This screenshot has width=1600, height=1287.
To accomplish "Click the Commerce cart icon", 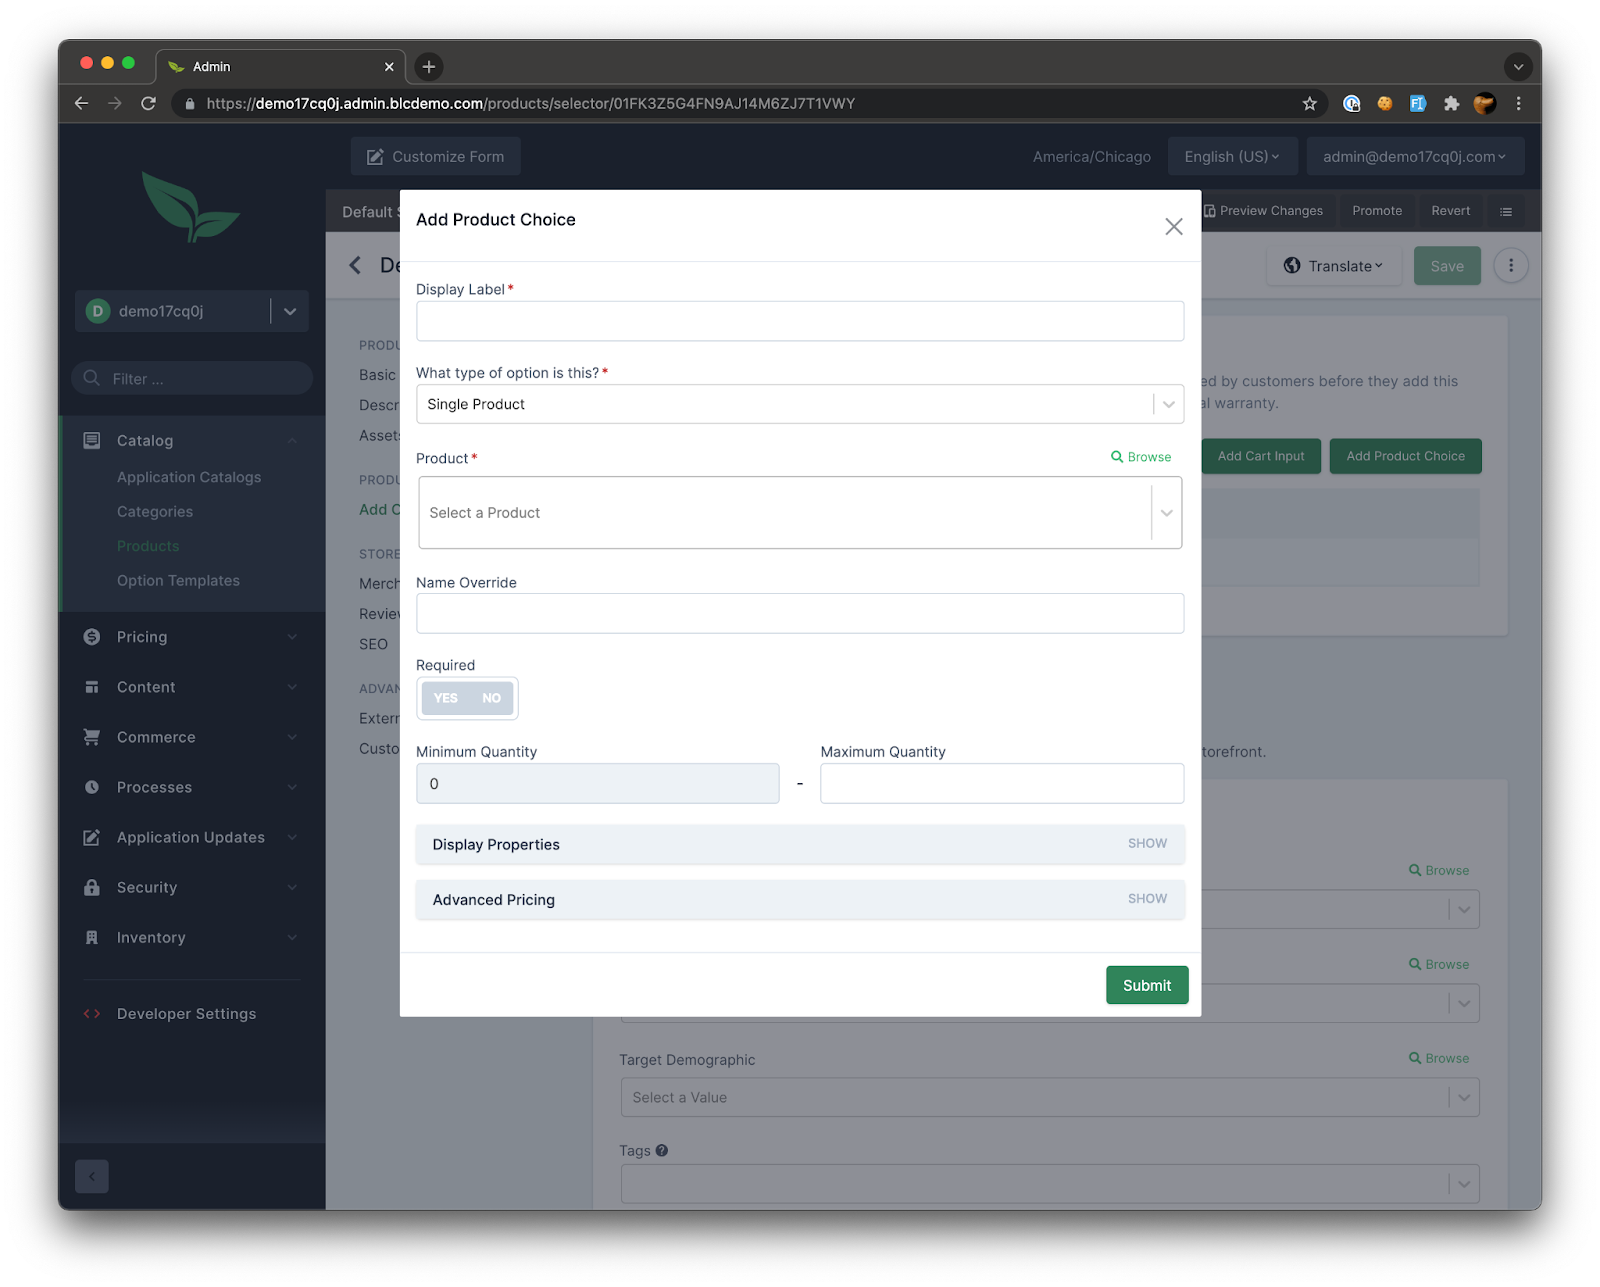I will coord(92,737).
